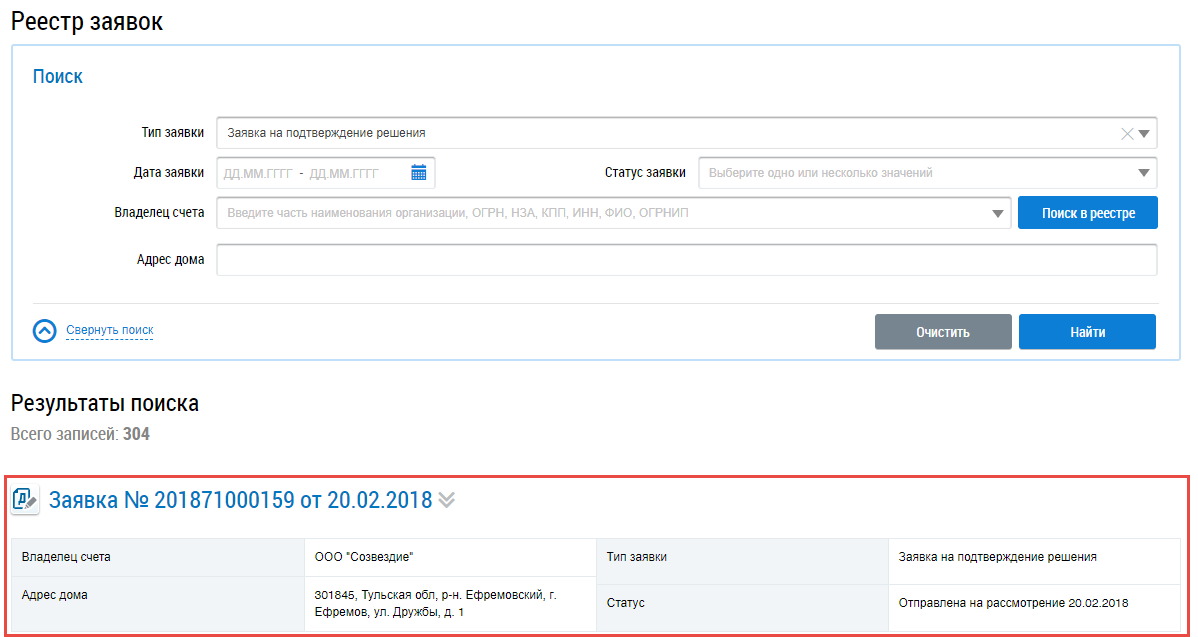1198x637 pixels.
Task: Expand the Владелец счета dropdown arrow
Action: 997,213
